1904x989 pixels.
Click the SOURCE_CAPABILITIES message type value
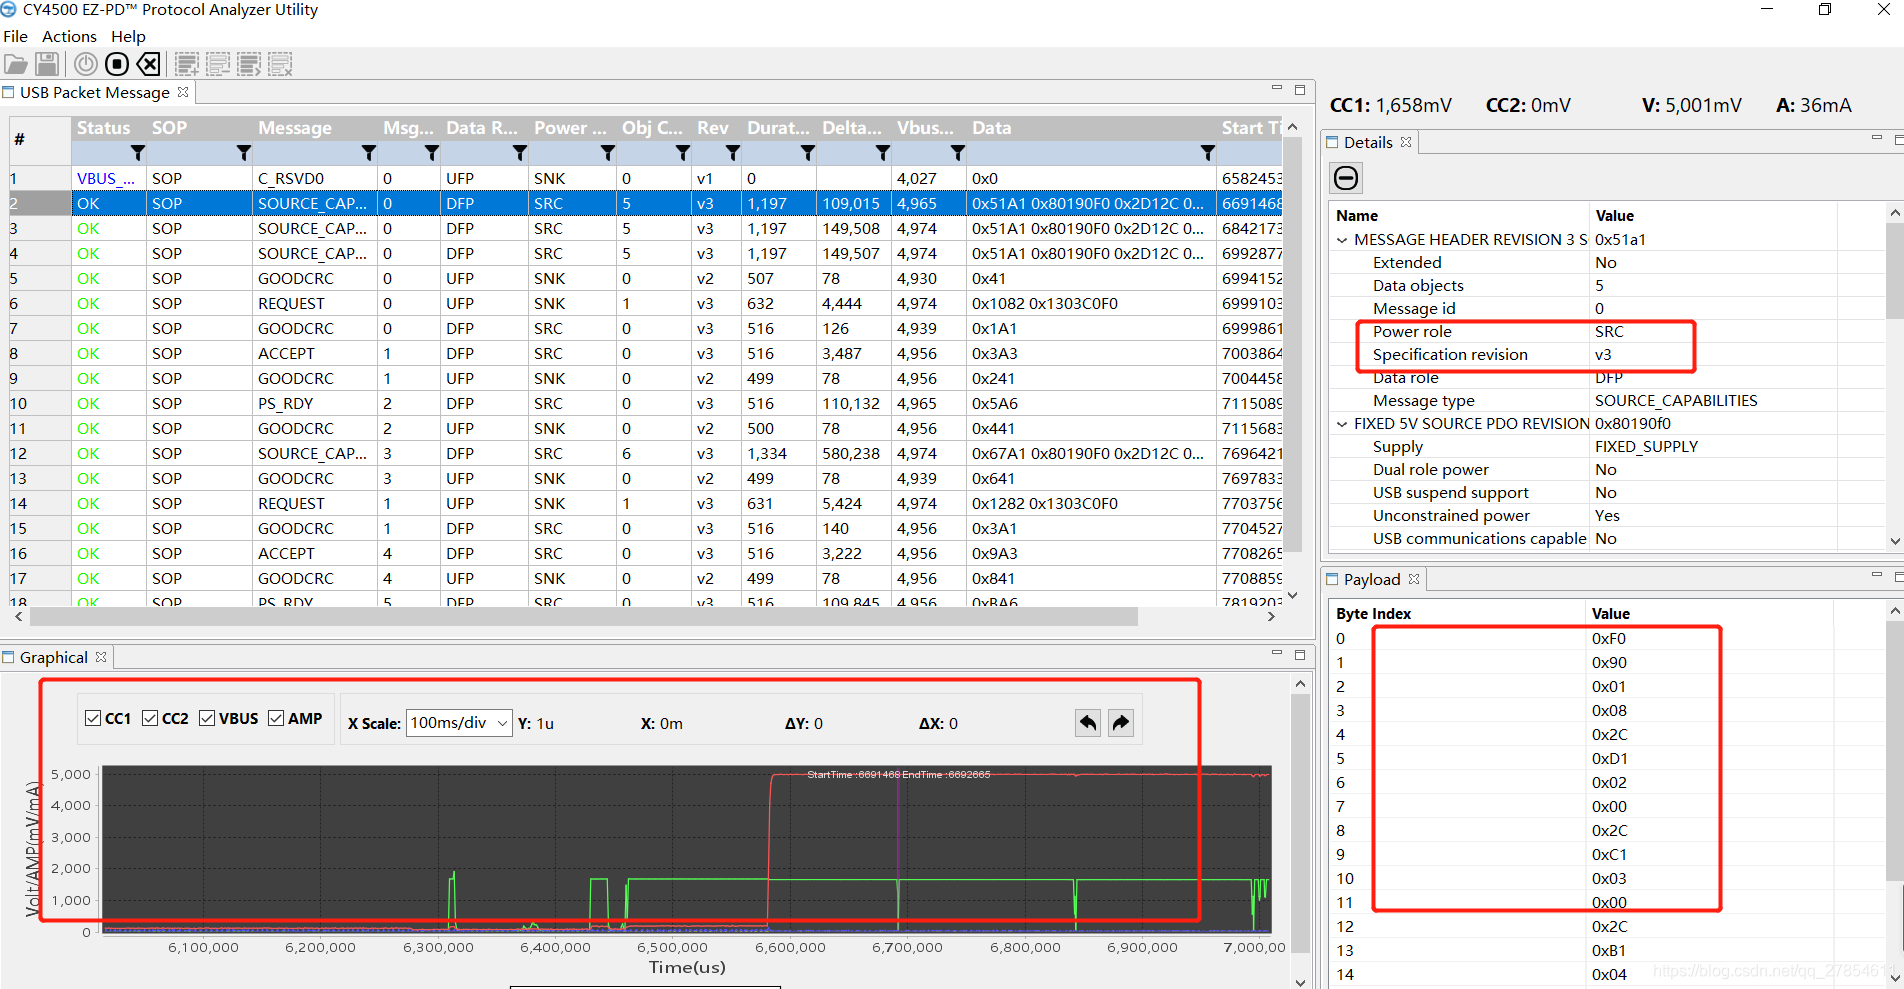[1676, 401]
